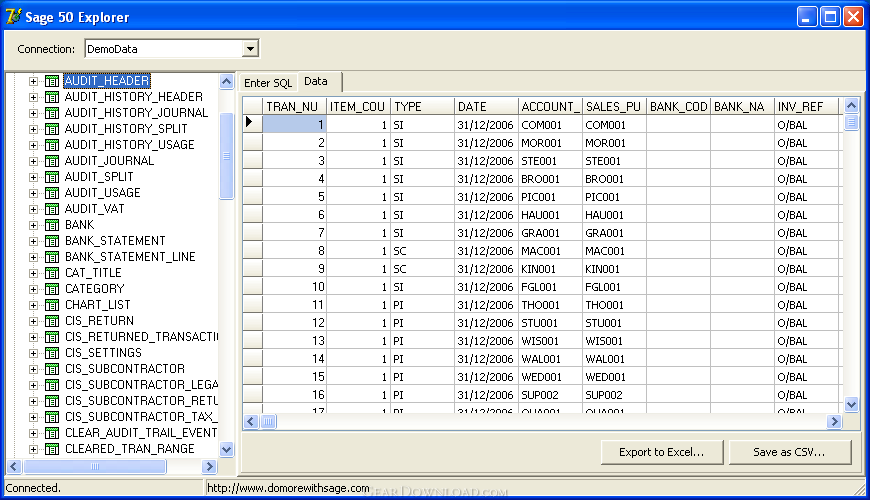
Task: Click the AUDIT_HEADER table icon
Action: [52, 81]
